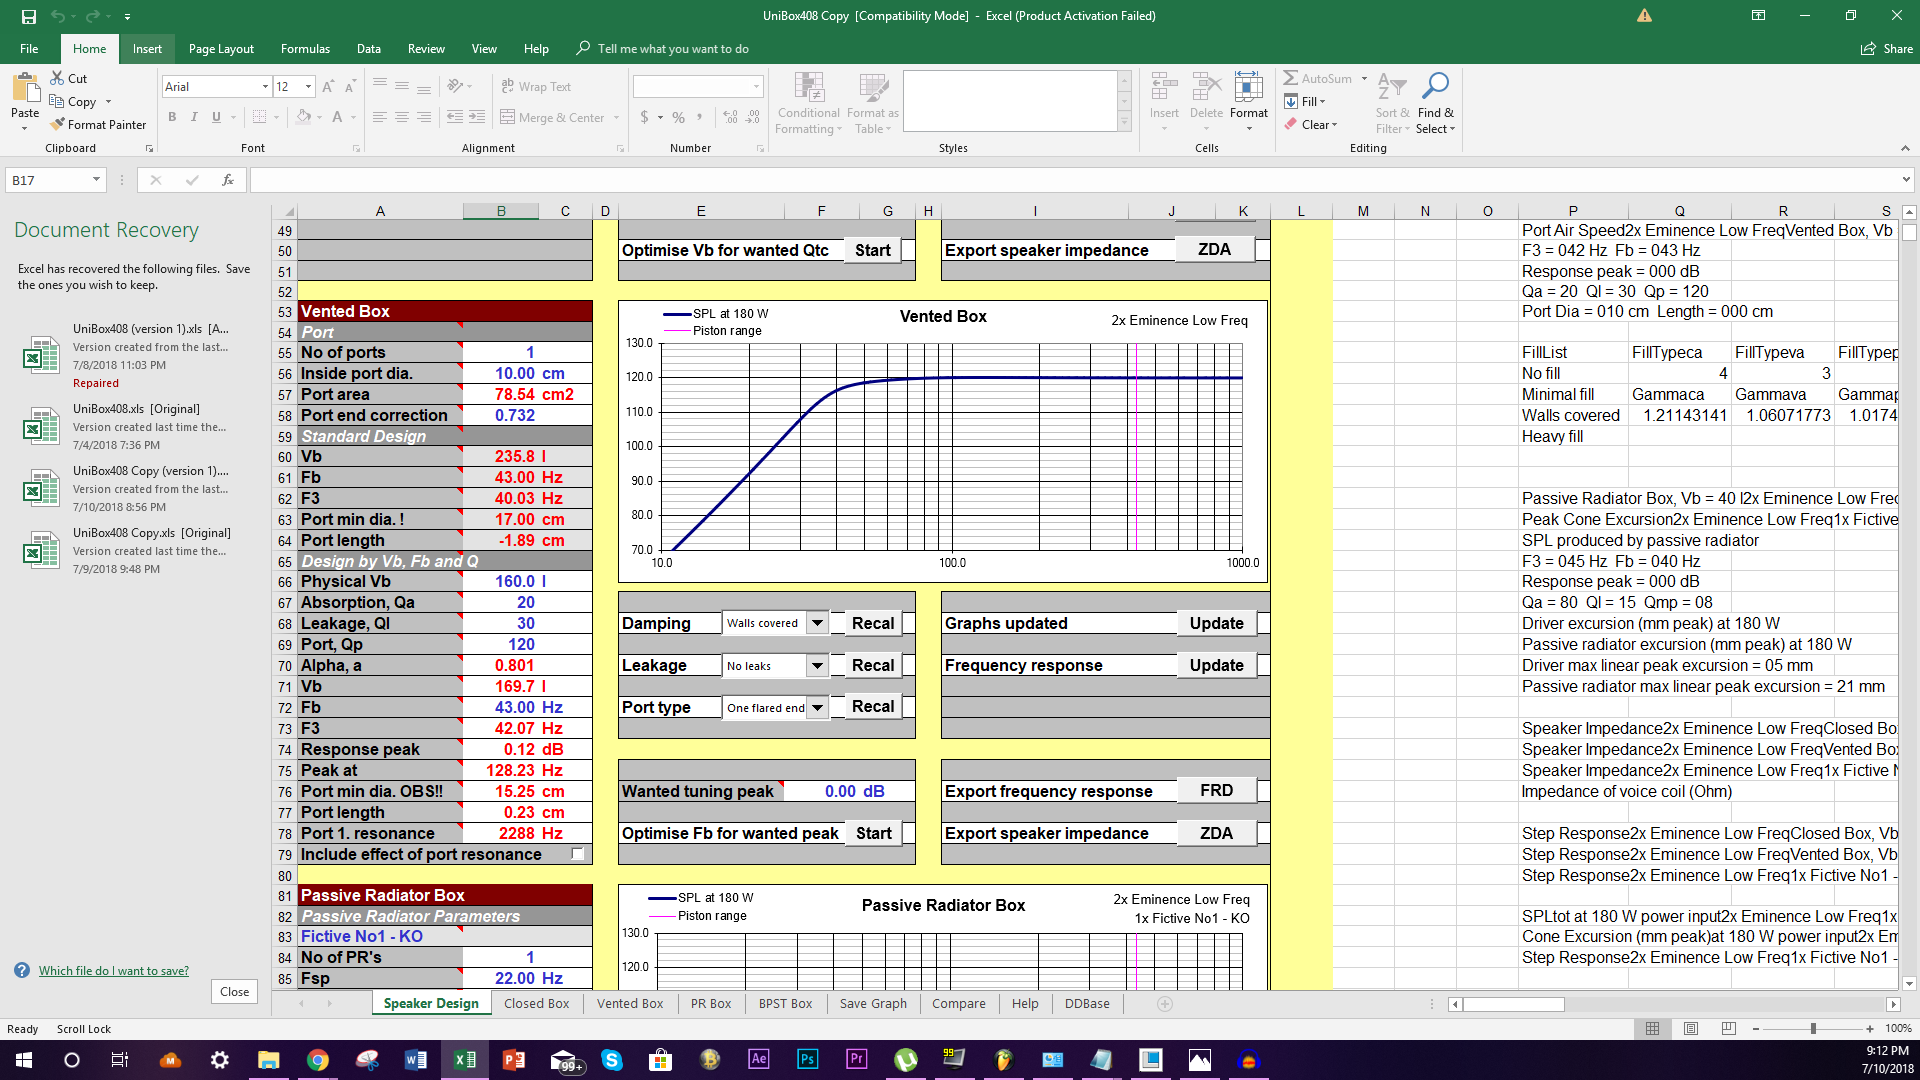The height and width of the screenshot is (1080, 1920).
Task: Toggle bold formatting
Action: tap(172, 117)
